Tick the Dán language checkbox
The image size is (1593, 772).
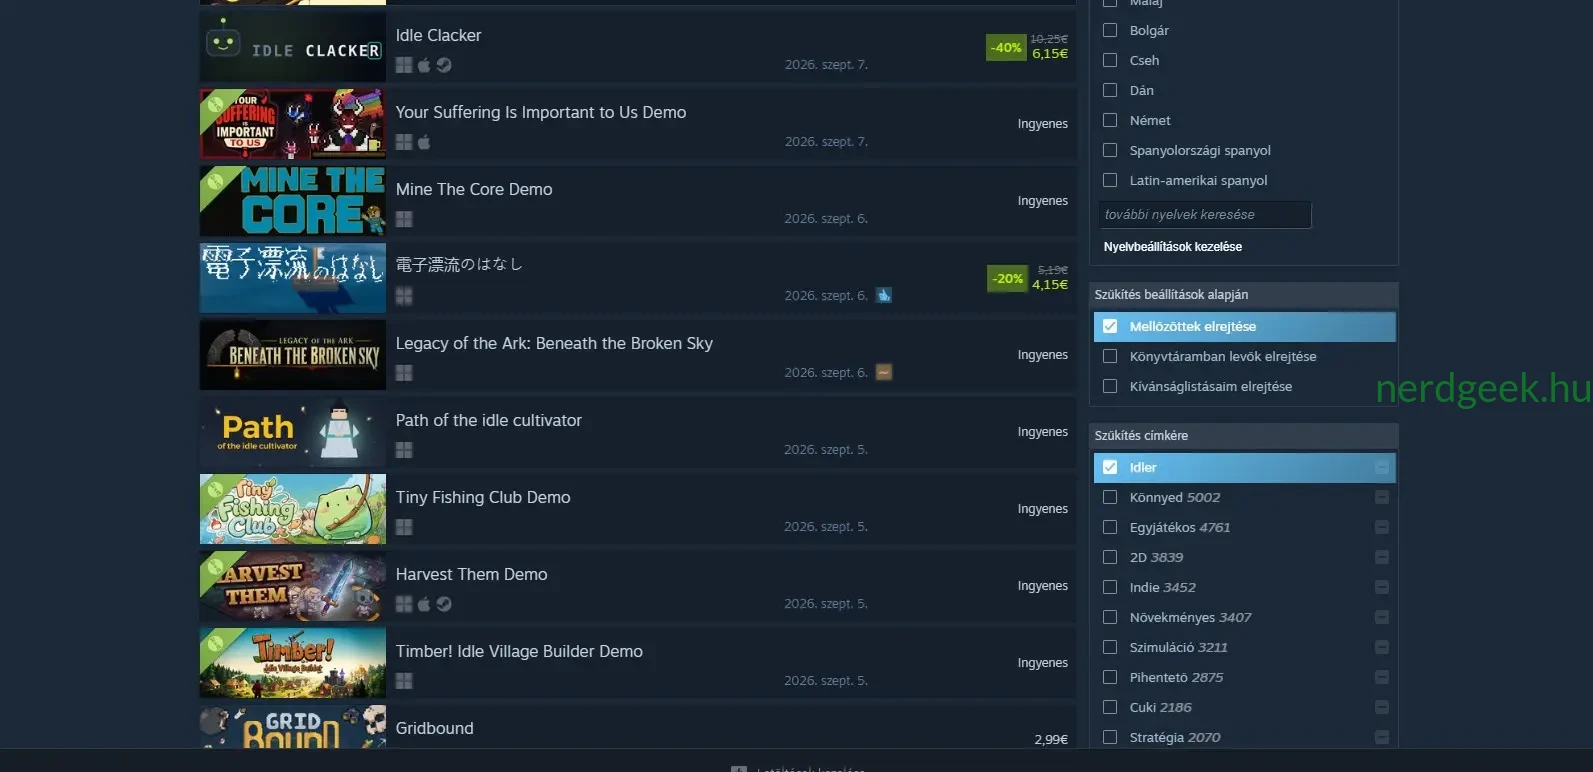[x=1110, y=90]
